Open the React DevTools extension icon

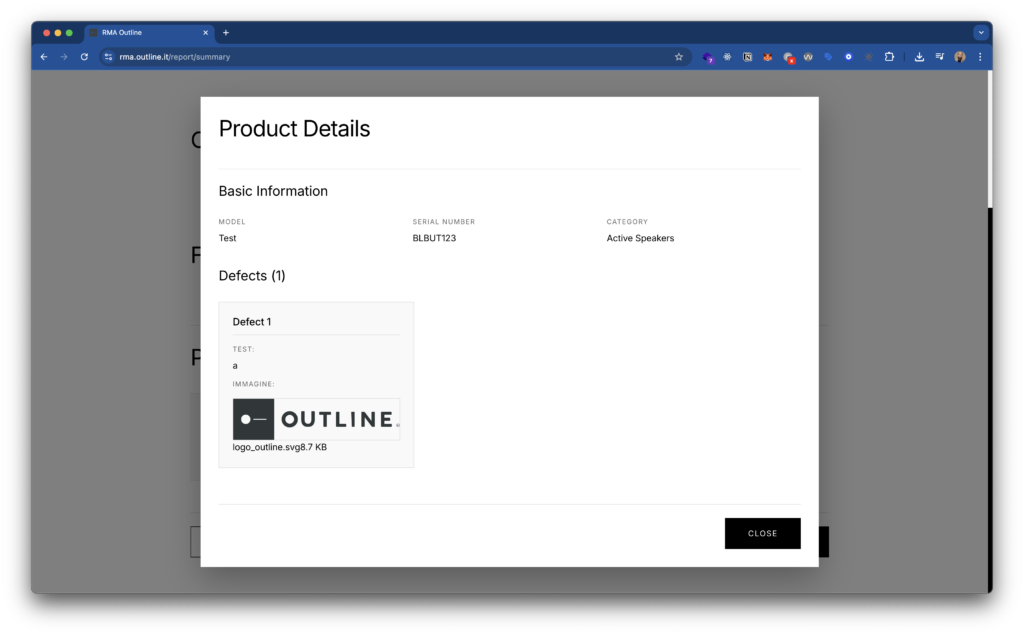[727, 57]
